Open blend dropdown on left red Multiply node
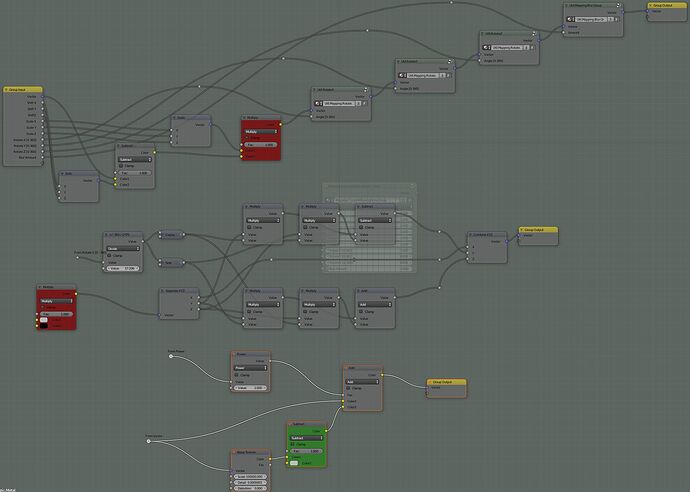Image resolution: width=690 pixels, height=492 pixels. pos(56,301)
